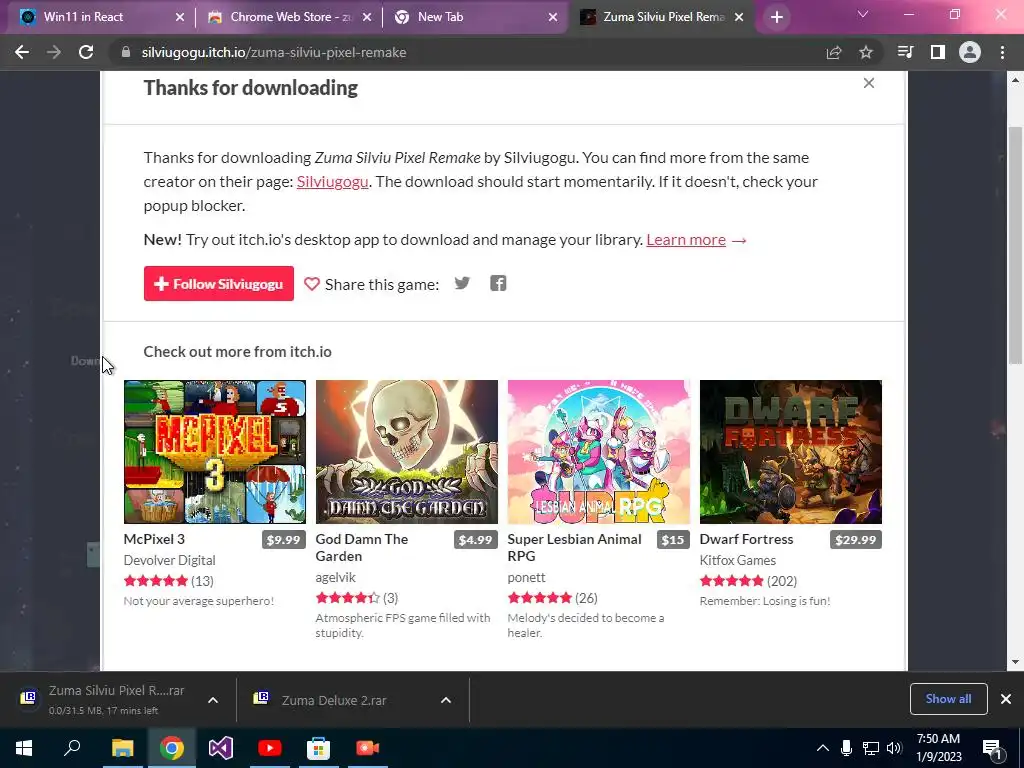Expand options for Zuma Deluxe 2.rar download
The width and height of the screenshot is (1024, 768).
tap(446, 700)
